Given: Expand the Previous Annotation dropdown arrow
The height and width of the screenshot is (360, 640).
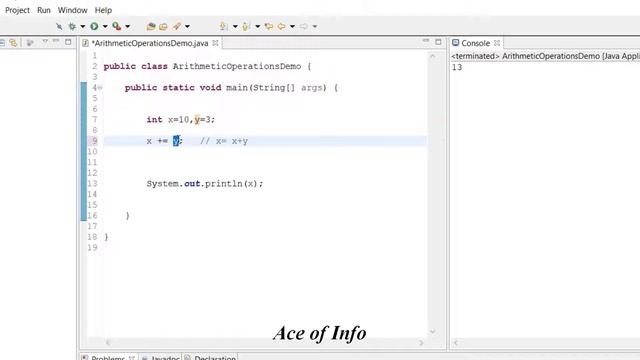Looking at the screenshot, I should coord(258,27).
